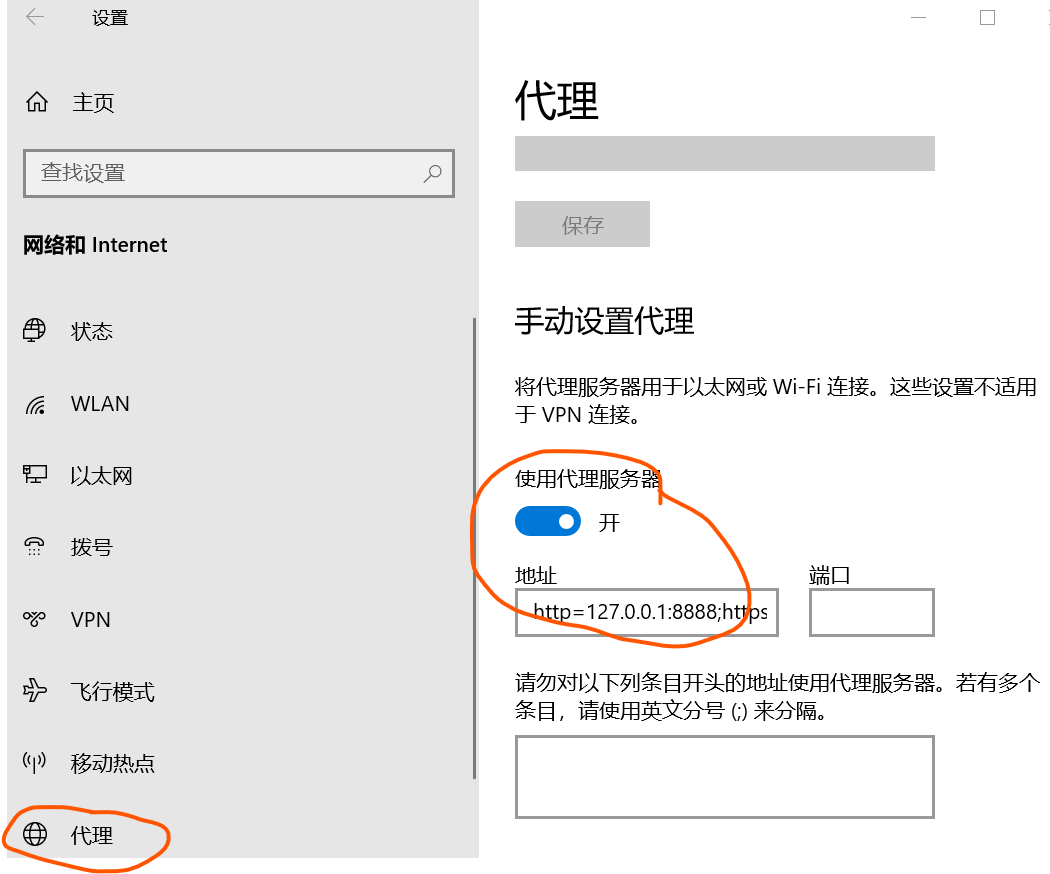Click the Mobile hotspot icon
The width and height of the screenshot is (1050, 874).
point(35,763)
